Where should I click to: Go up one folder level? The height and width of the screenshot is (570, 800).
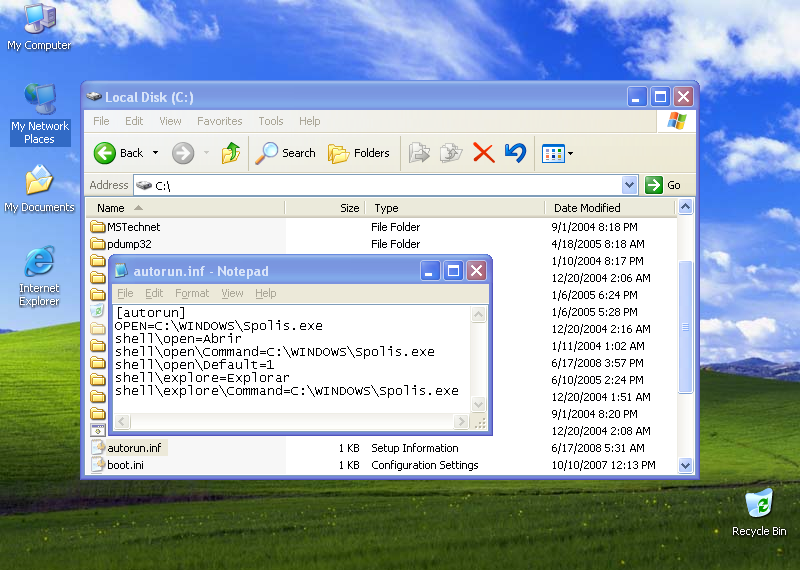[x=231, y=153]
